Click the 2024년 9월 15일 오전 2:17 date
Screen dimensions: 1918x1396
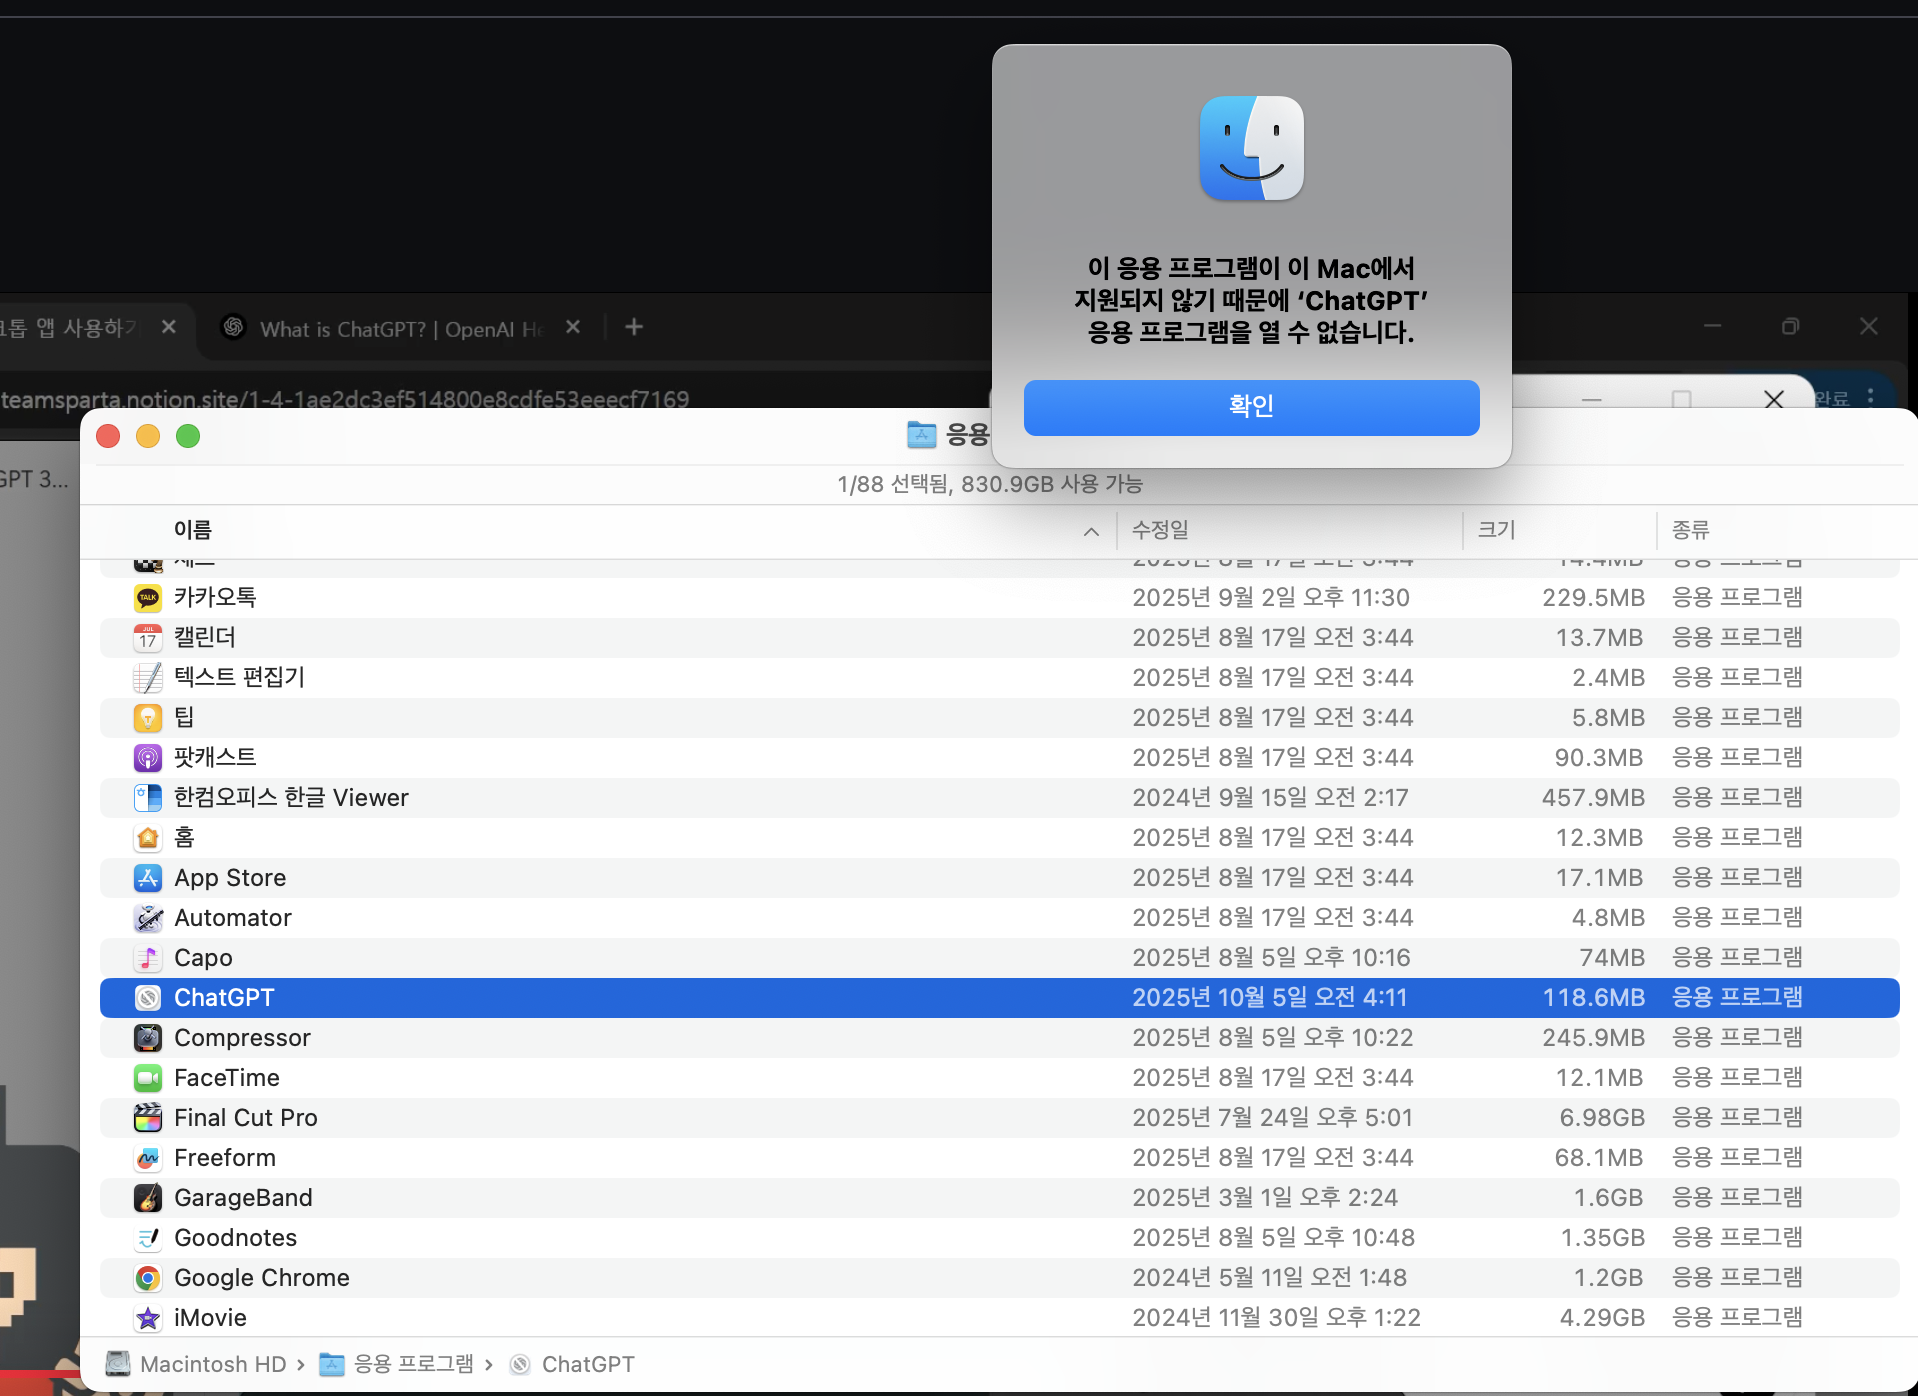[x=1270, y=798]
